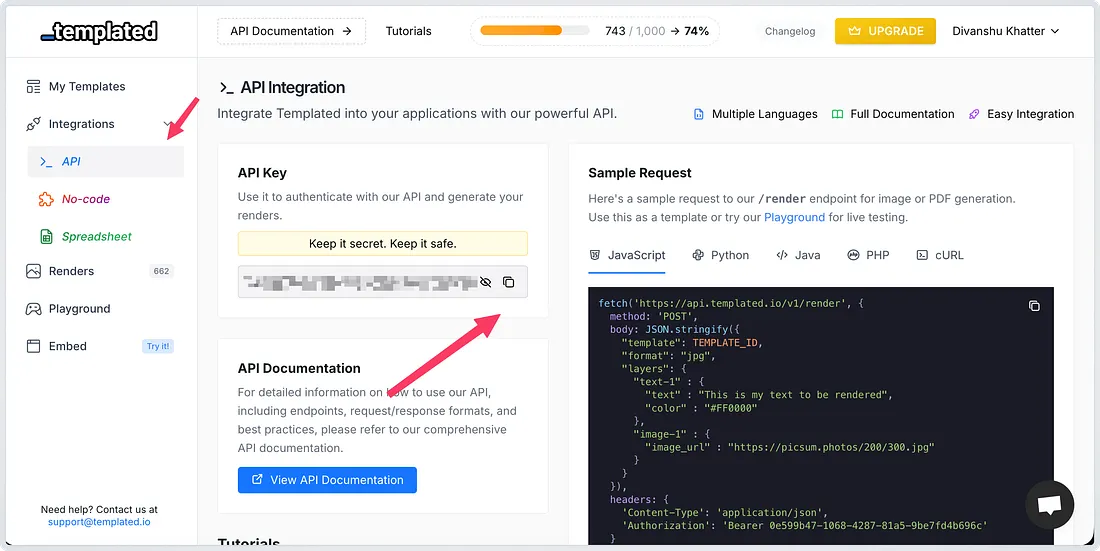Open the chat support widget
Image resolution: width=1100 pixels, height=551 pixels.
1049,505
